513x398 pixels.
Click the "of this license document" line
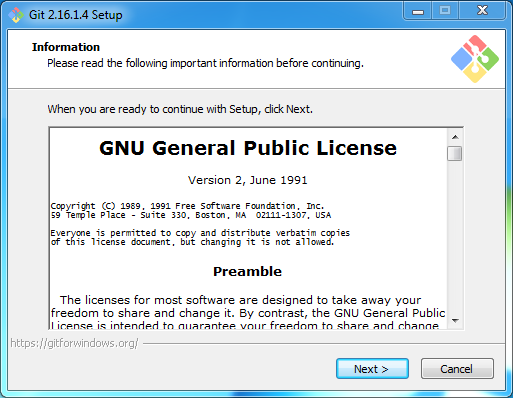pyautogui.click(x=192, y=242)
